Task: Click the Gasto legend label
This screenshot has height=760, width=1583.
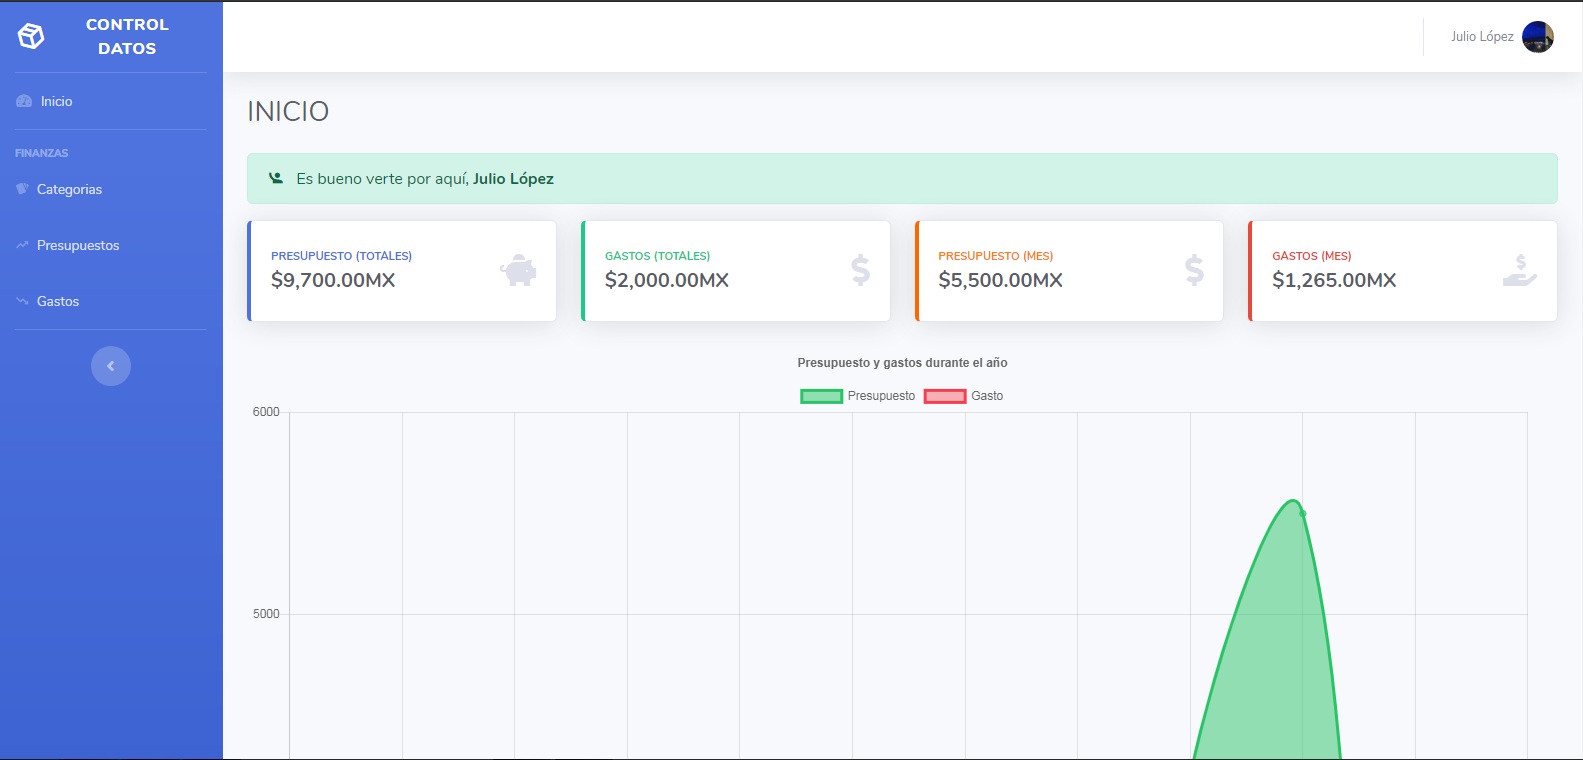Action: (987, 396)
